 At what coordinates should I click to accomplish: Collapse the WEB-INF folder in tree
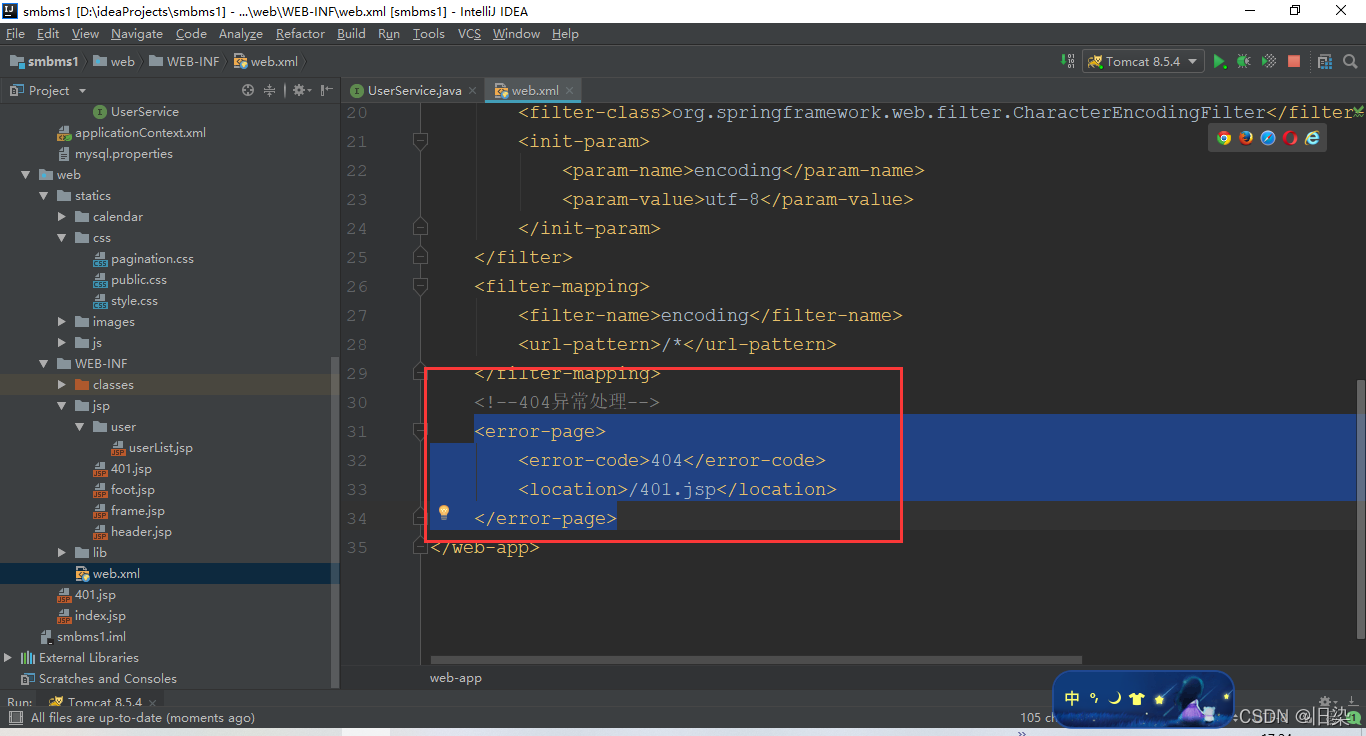44,364
